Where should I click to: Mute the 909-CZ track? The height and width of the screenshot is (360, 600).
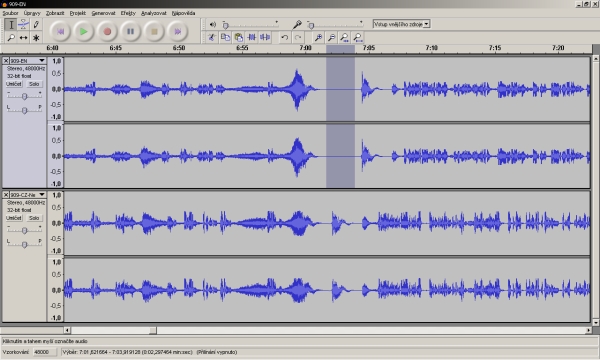(x=14, y=218)
